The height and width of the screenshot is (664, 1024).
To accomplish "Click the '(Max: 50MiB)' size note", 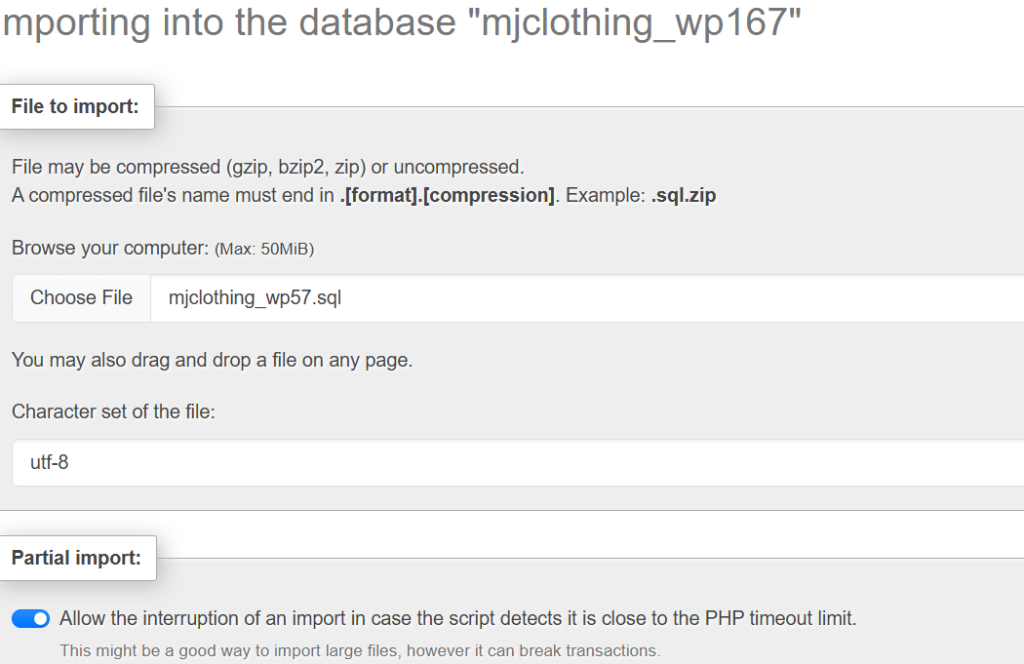I will pos(264,249).
